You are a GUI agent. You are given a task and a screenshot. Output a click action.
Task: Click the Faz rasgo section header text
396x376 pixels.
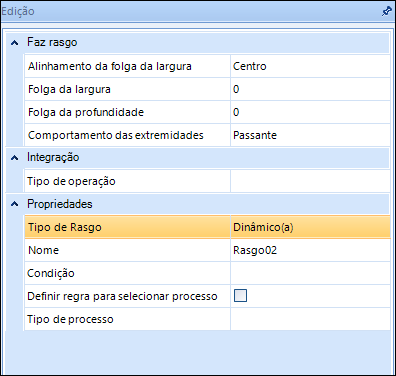(x=52, y=43)
